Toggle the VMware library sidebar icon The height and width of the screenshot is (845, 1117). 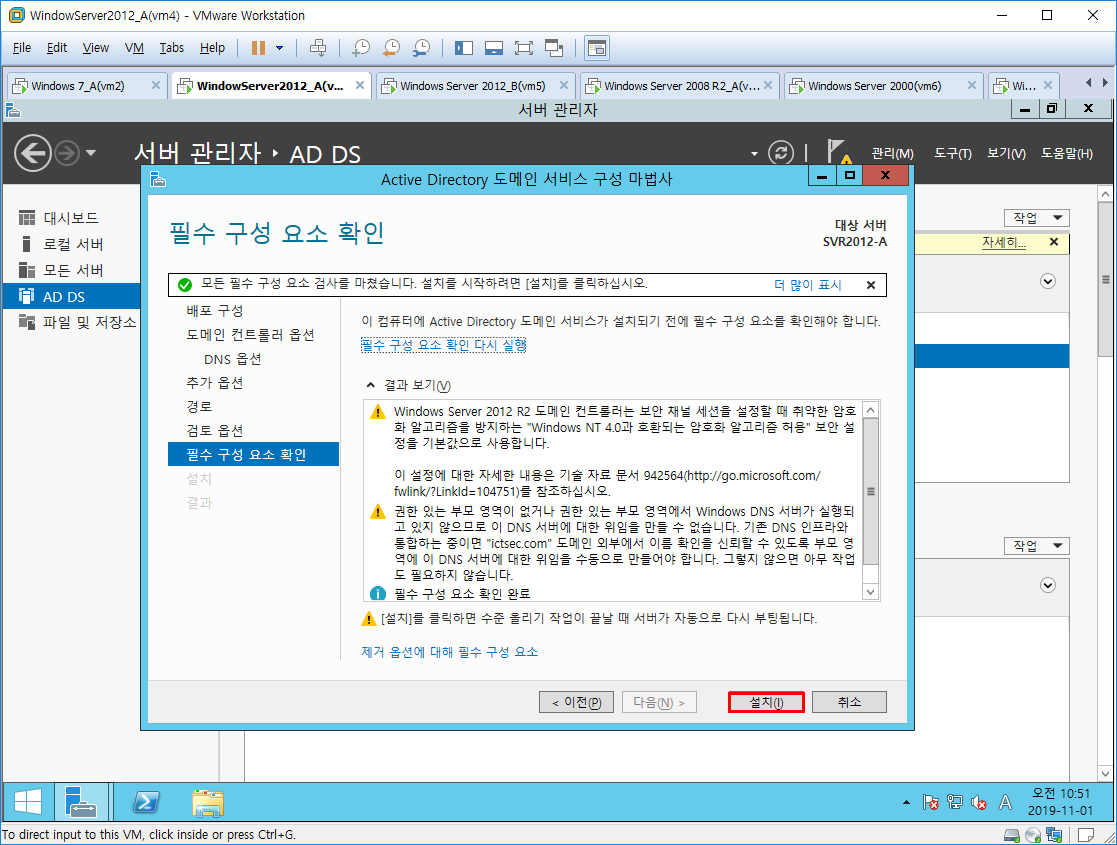tap(464, 48)
